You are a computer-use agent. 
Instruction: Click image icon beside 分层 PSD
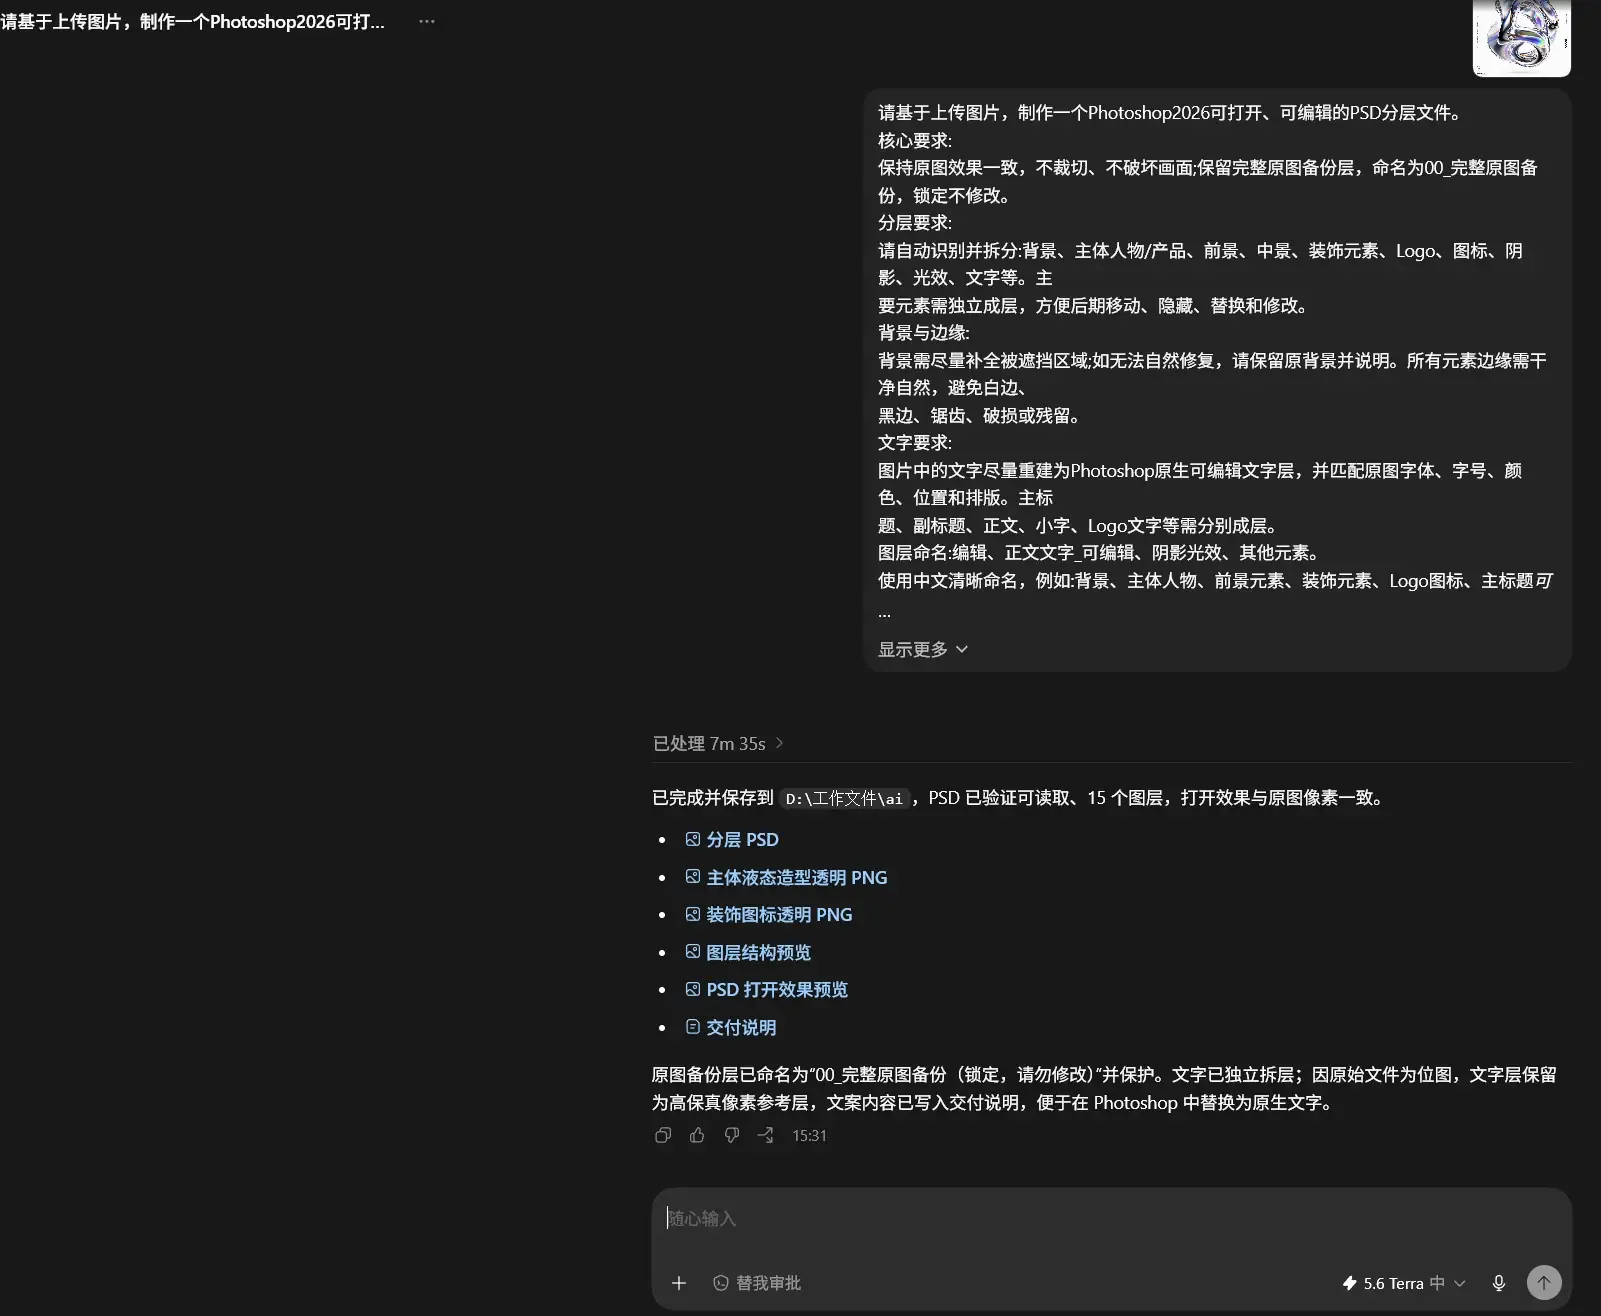click(692, 839)
